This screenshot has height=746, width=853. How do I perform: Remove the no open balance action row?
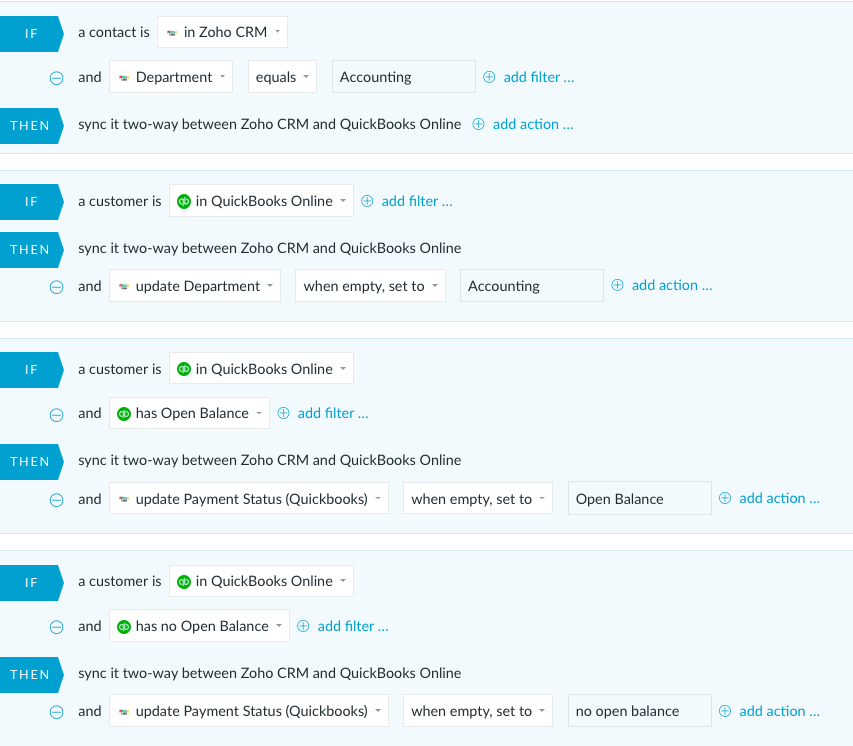pyautogui.click(x=57, y=712)
